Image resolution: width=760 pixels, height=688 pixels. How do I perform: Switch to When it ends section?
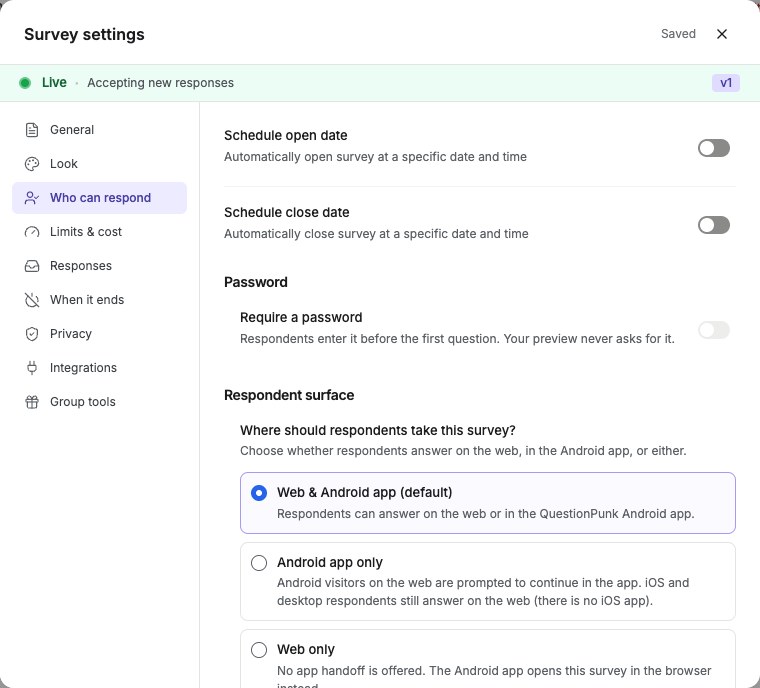tap(99, 300)
